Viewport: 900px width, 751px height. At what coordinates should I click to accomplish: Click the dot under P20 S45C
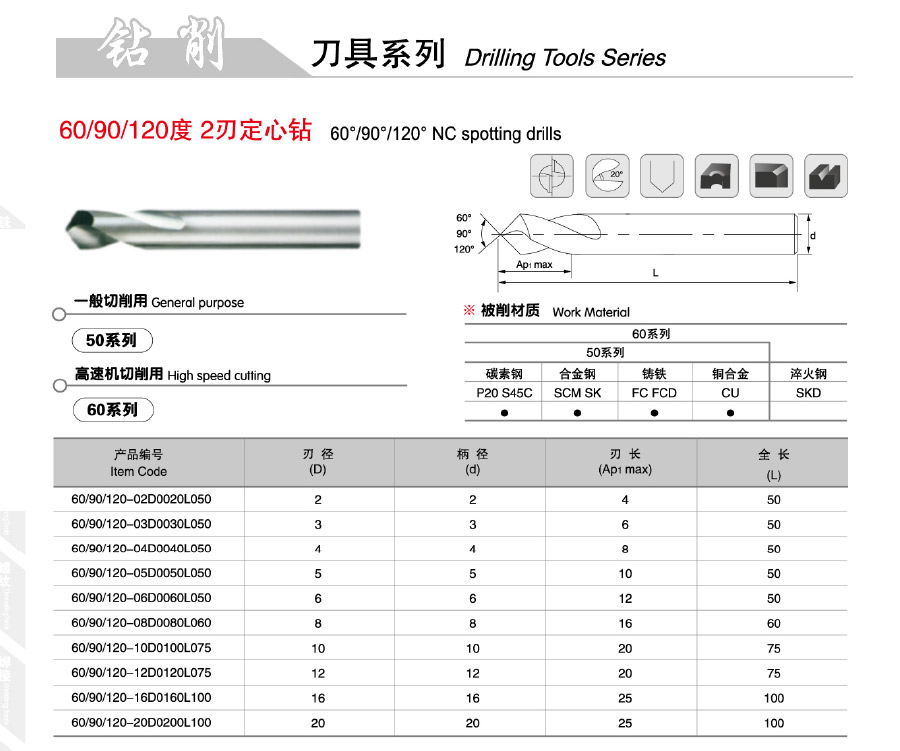point(504,412)
